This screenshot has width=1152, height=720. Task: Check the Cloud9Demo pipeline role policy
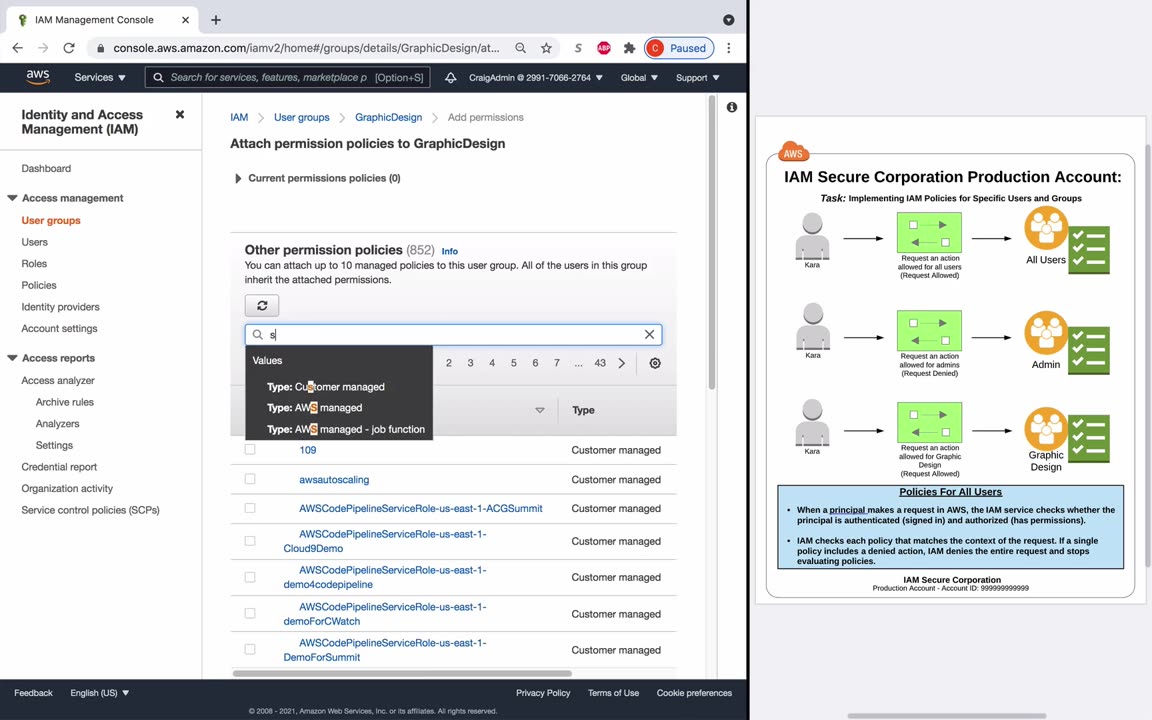pos(250,541)
